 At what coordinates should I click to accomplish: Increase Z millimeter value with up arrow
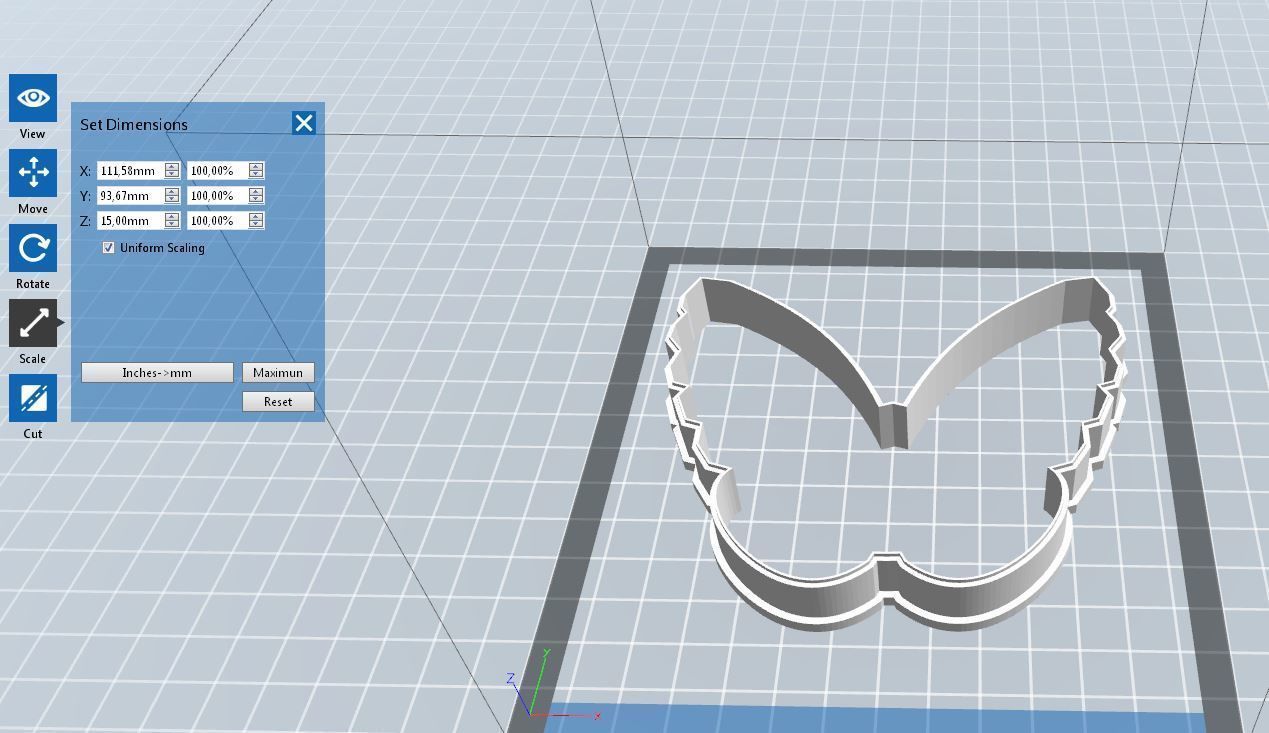(x=172, y=216)
